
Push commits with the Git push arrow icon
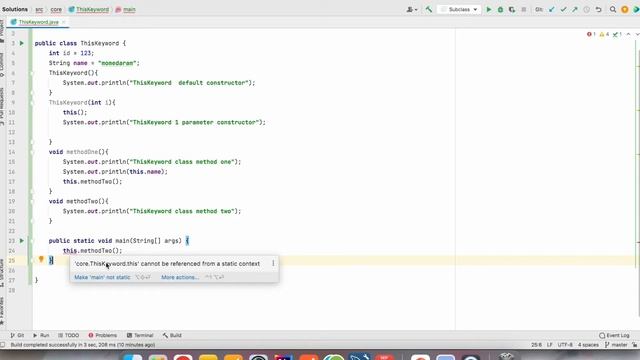click(x=575, y=9)
